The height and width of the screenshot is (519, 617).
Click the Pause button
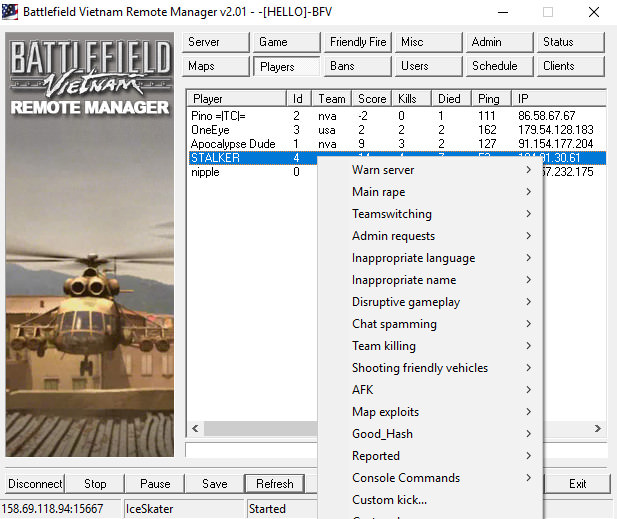tap(155, 484)
